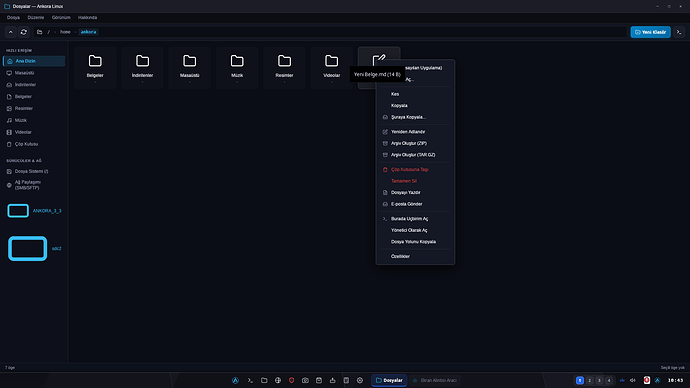Screen dimensions: 690x388
Task: Open the globe browser icon in the taskbar
Action: 278,380
